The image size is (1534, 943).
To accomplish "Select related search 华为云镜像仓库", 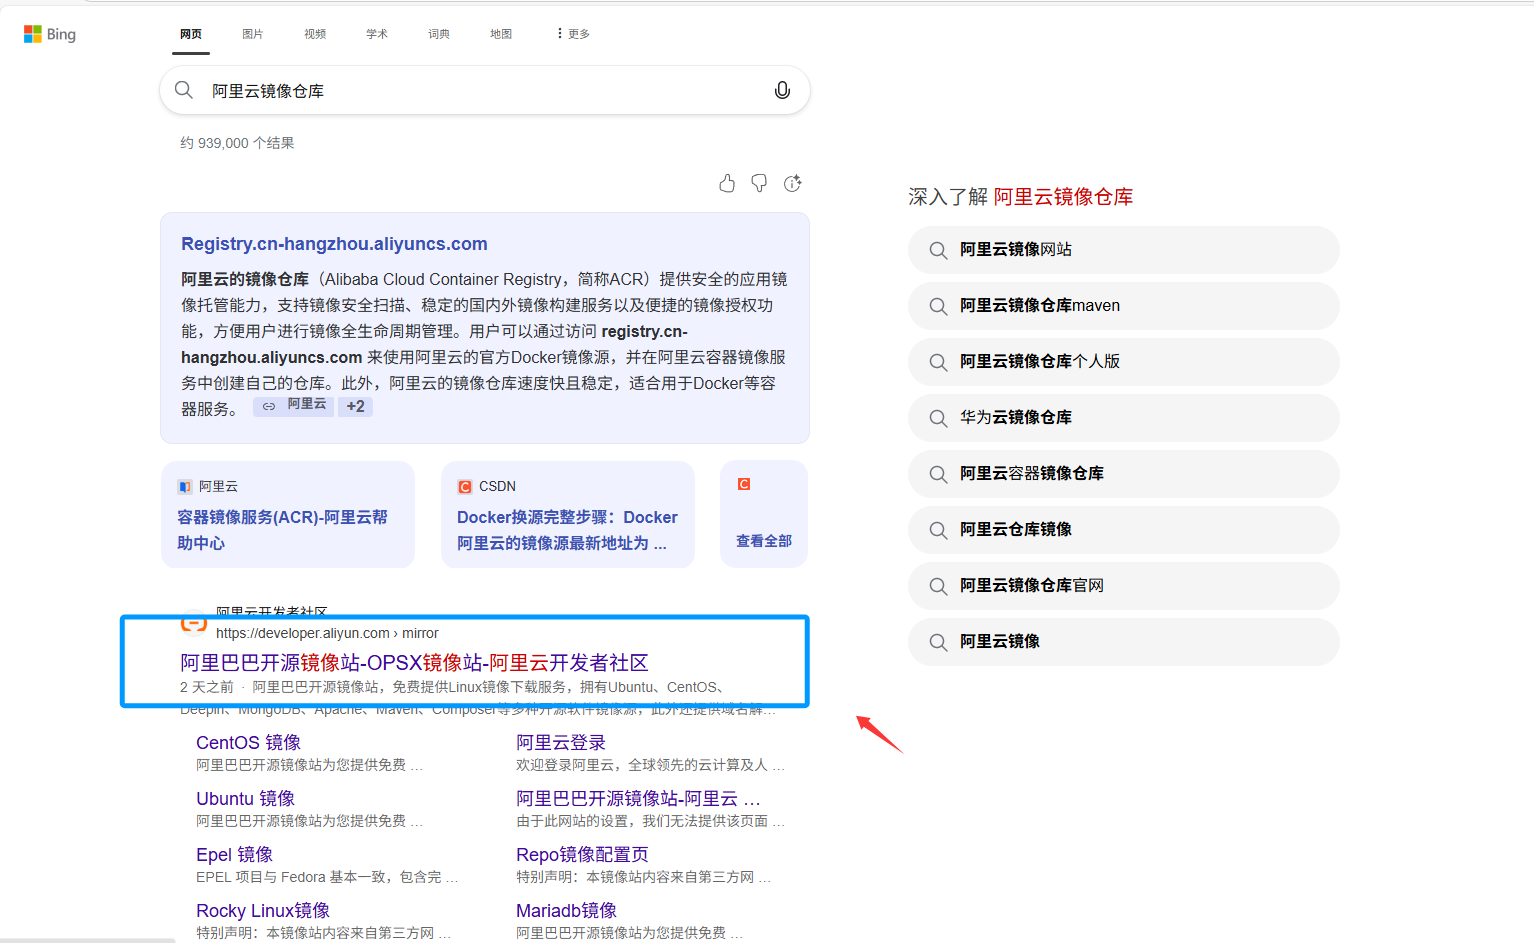I will point(1124,418).
